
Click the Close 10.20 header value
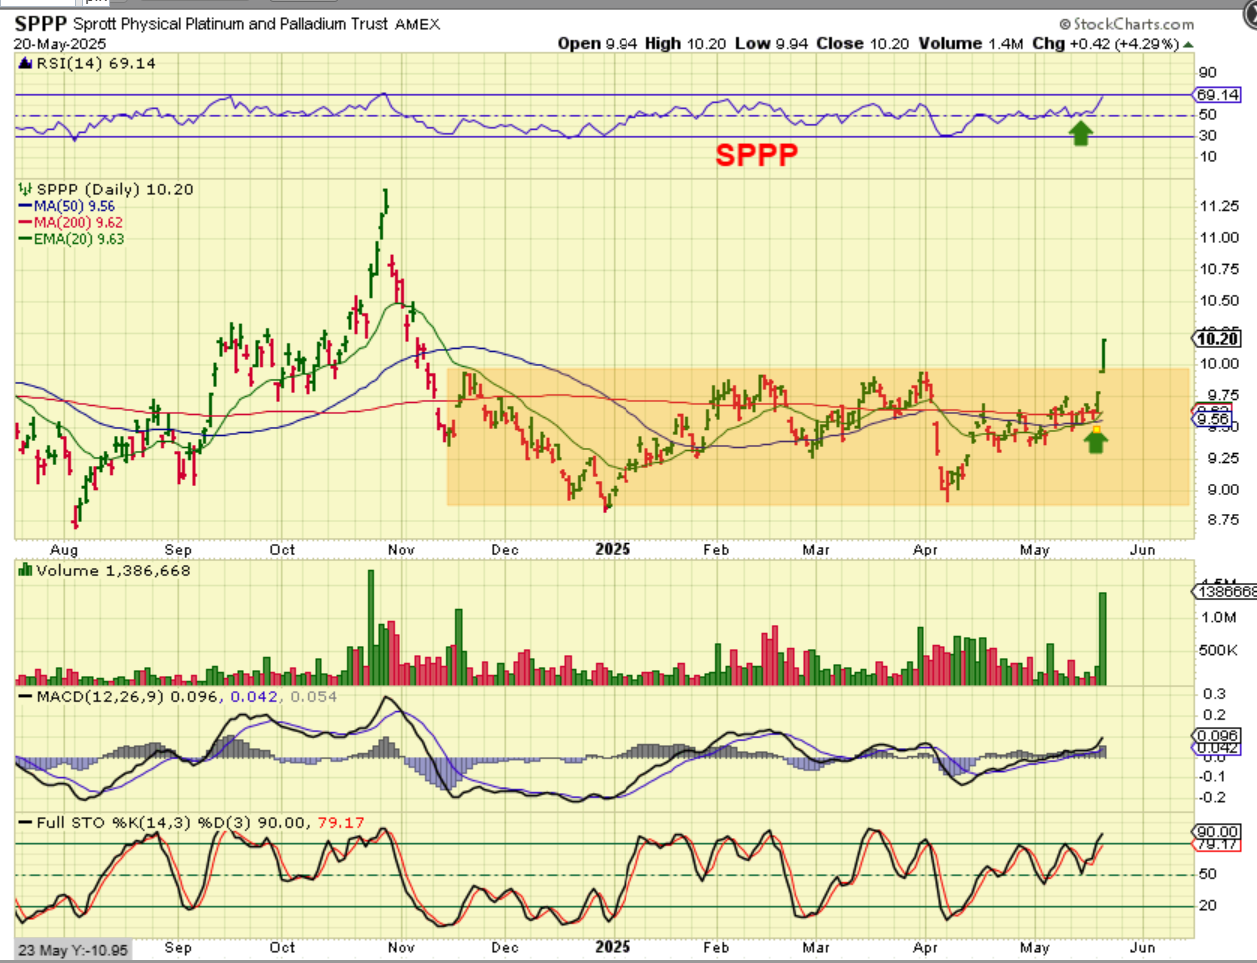[x=863, y=44]
